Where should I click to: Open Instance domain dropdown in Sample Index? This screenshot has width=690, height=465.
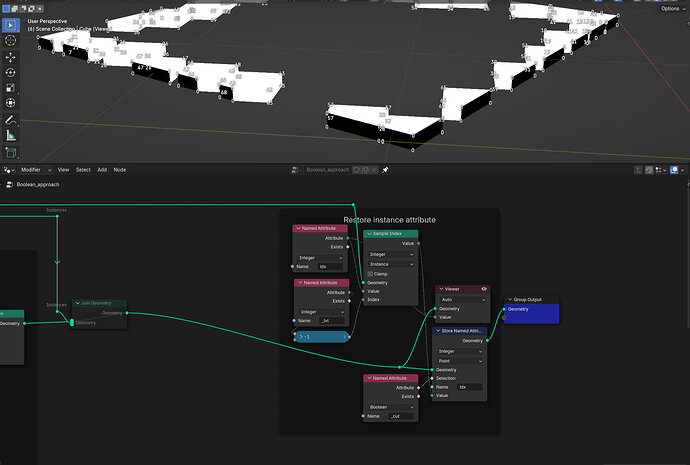point(391,264)
